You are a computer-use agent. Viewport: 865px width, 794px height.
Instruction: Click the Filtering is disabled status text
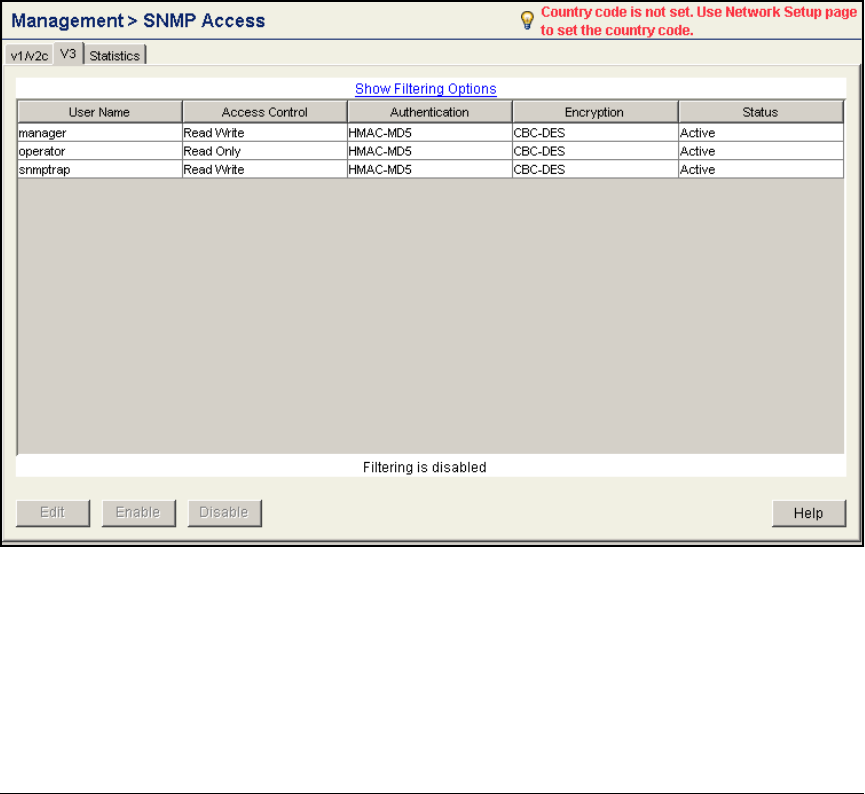[425, 467]
